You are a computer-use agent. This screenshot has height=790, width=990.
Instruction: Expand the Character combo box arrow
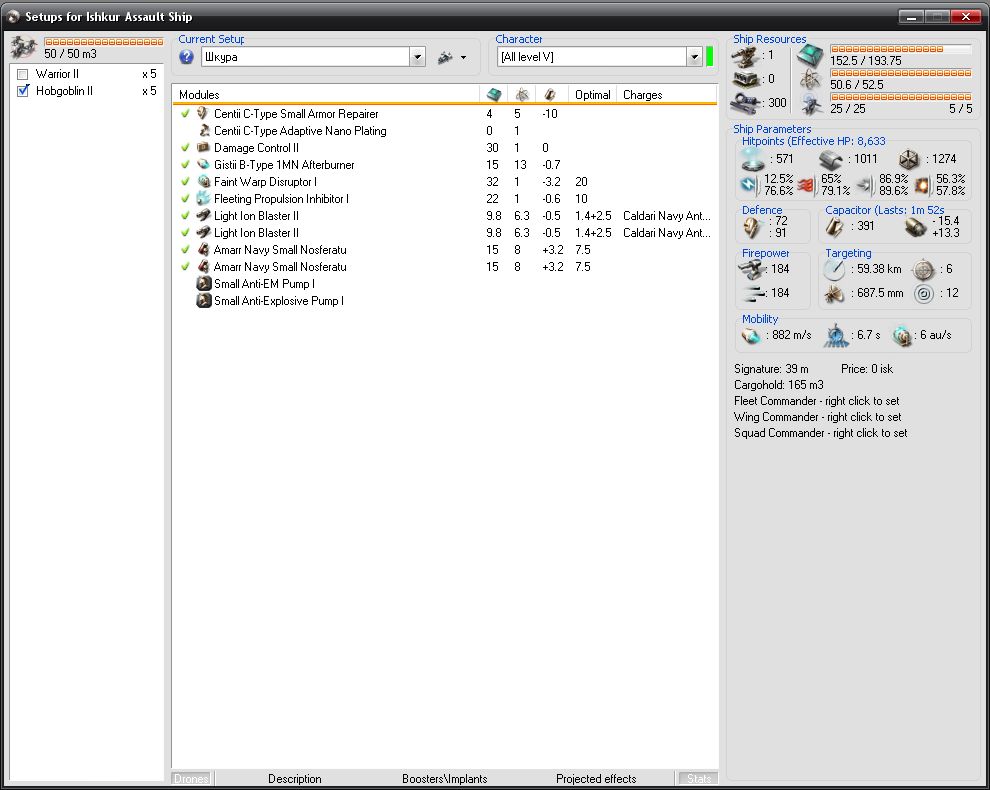click(695, 57)
